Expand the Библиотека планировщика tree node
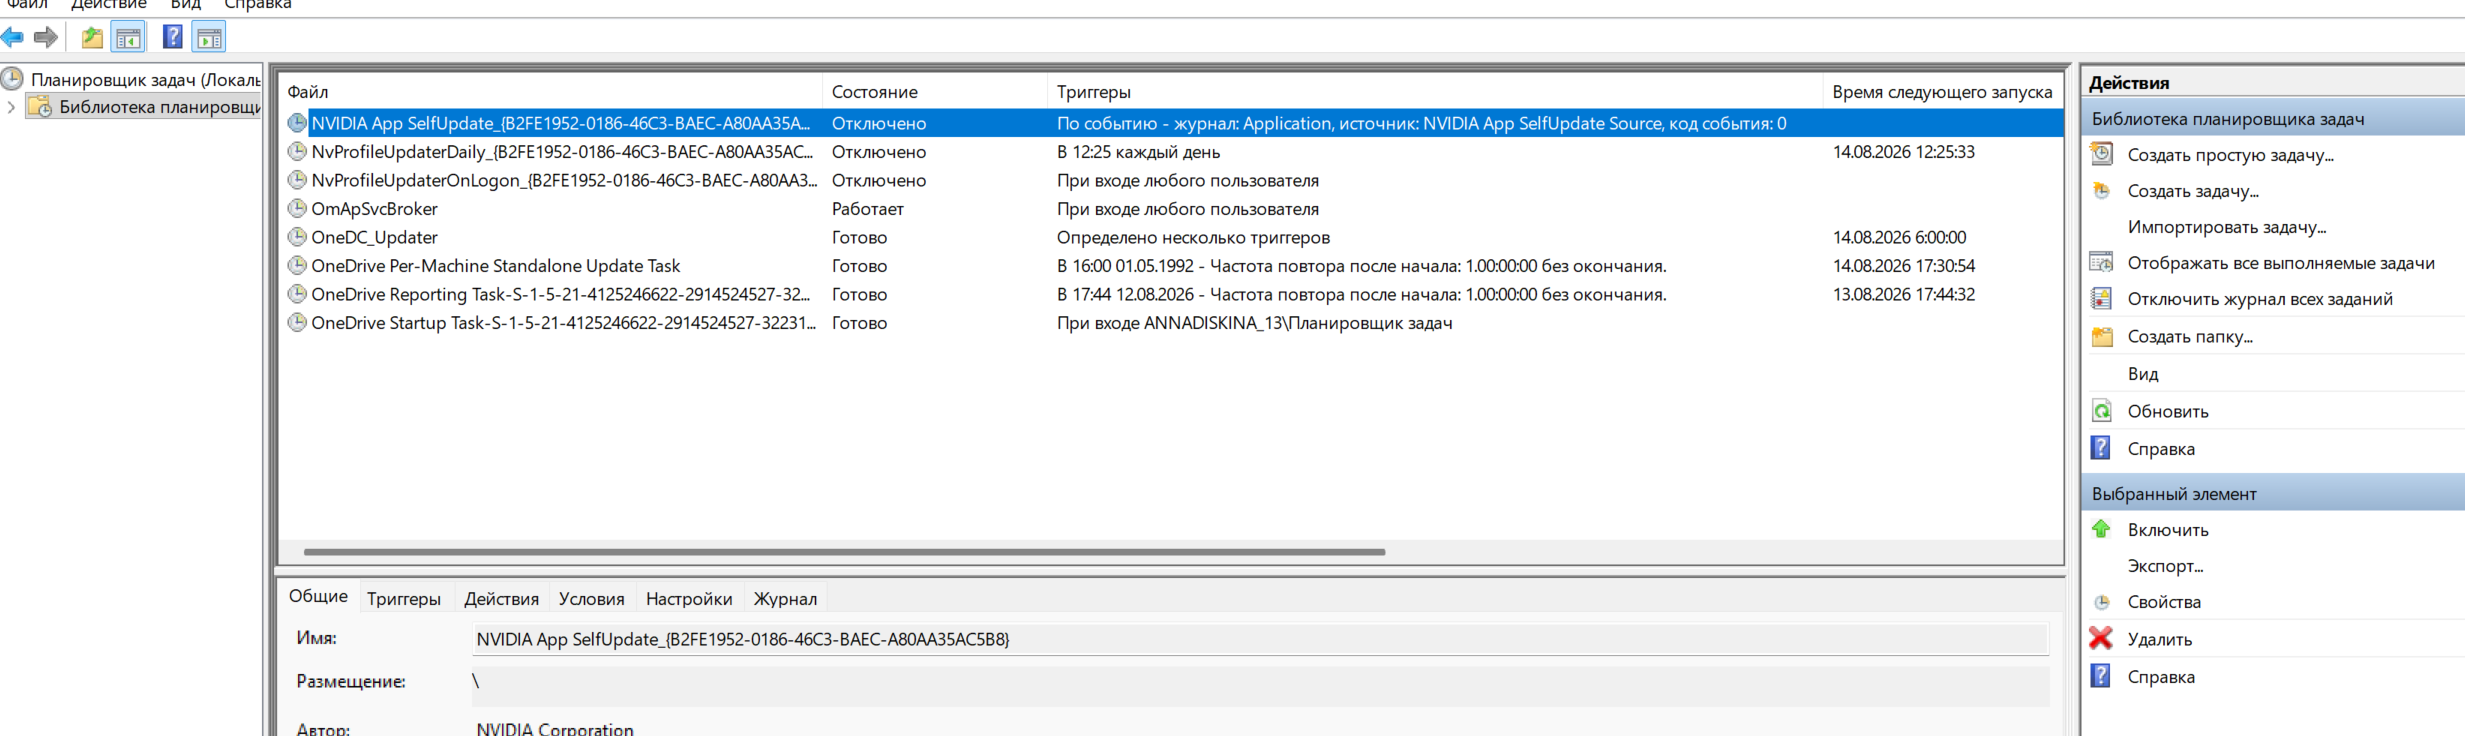The width and height of the screenshot is (2465, 736). pos(11,107)
